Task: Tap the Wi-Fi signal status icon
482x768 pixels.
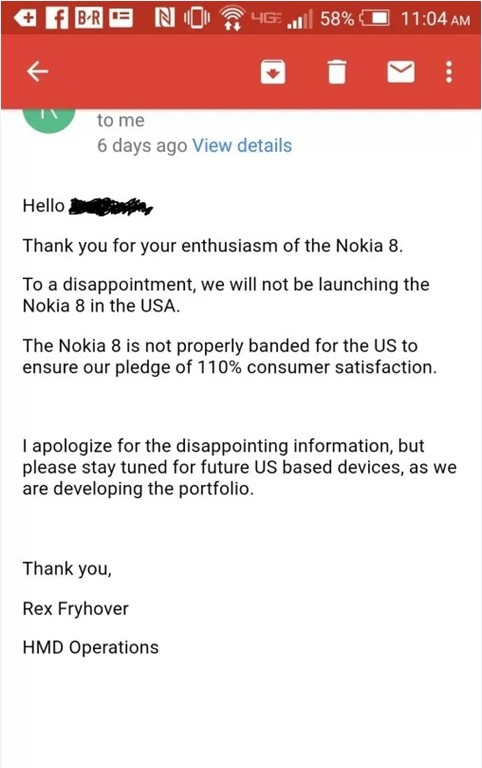Action: (x=232, y=19)
